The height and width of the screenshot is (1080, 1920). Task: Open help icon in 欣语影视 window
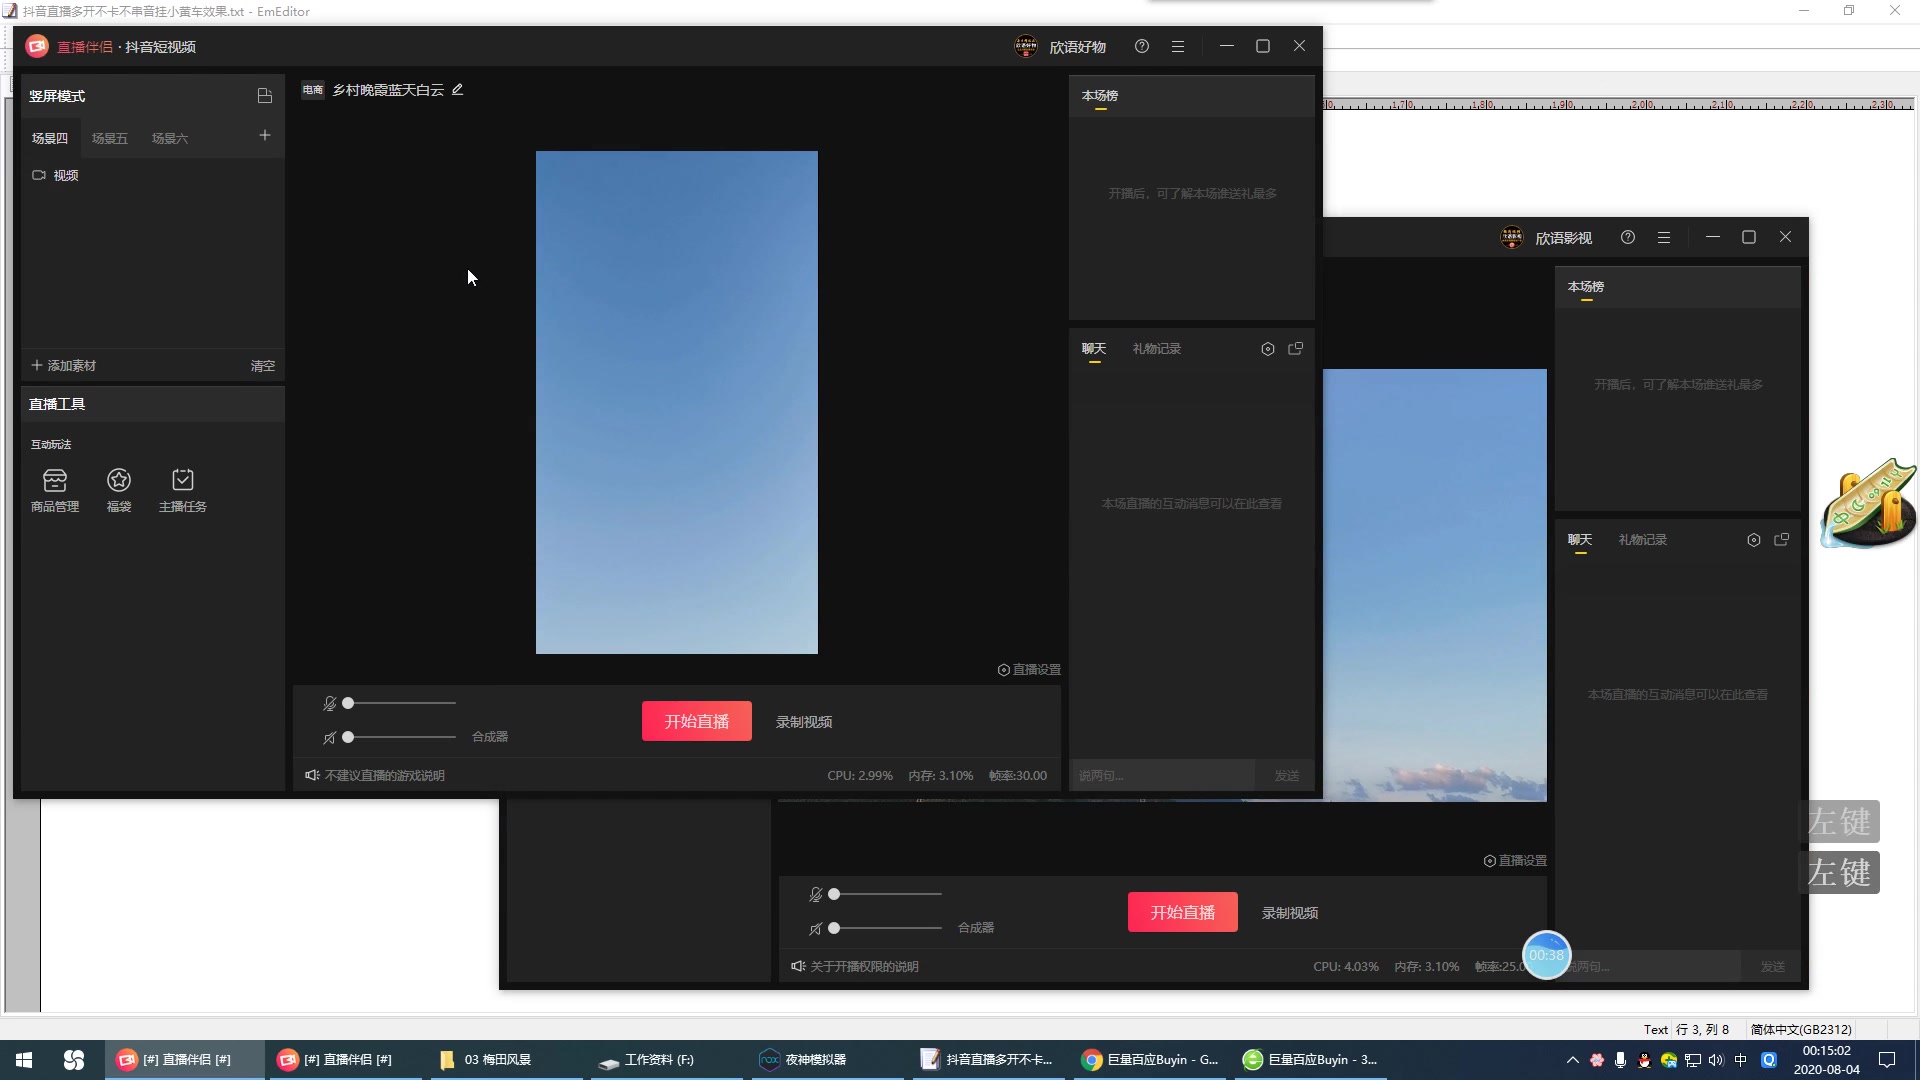point(1628,238)
